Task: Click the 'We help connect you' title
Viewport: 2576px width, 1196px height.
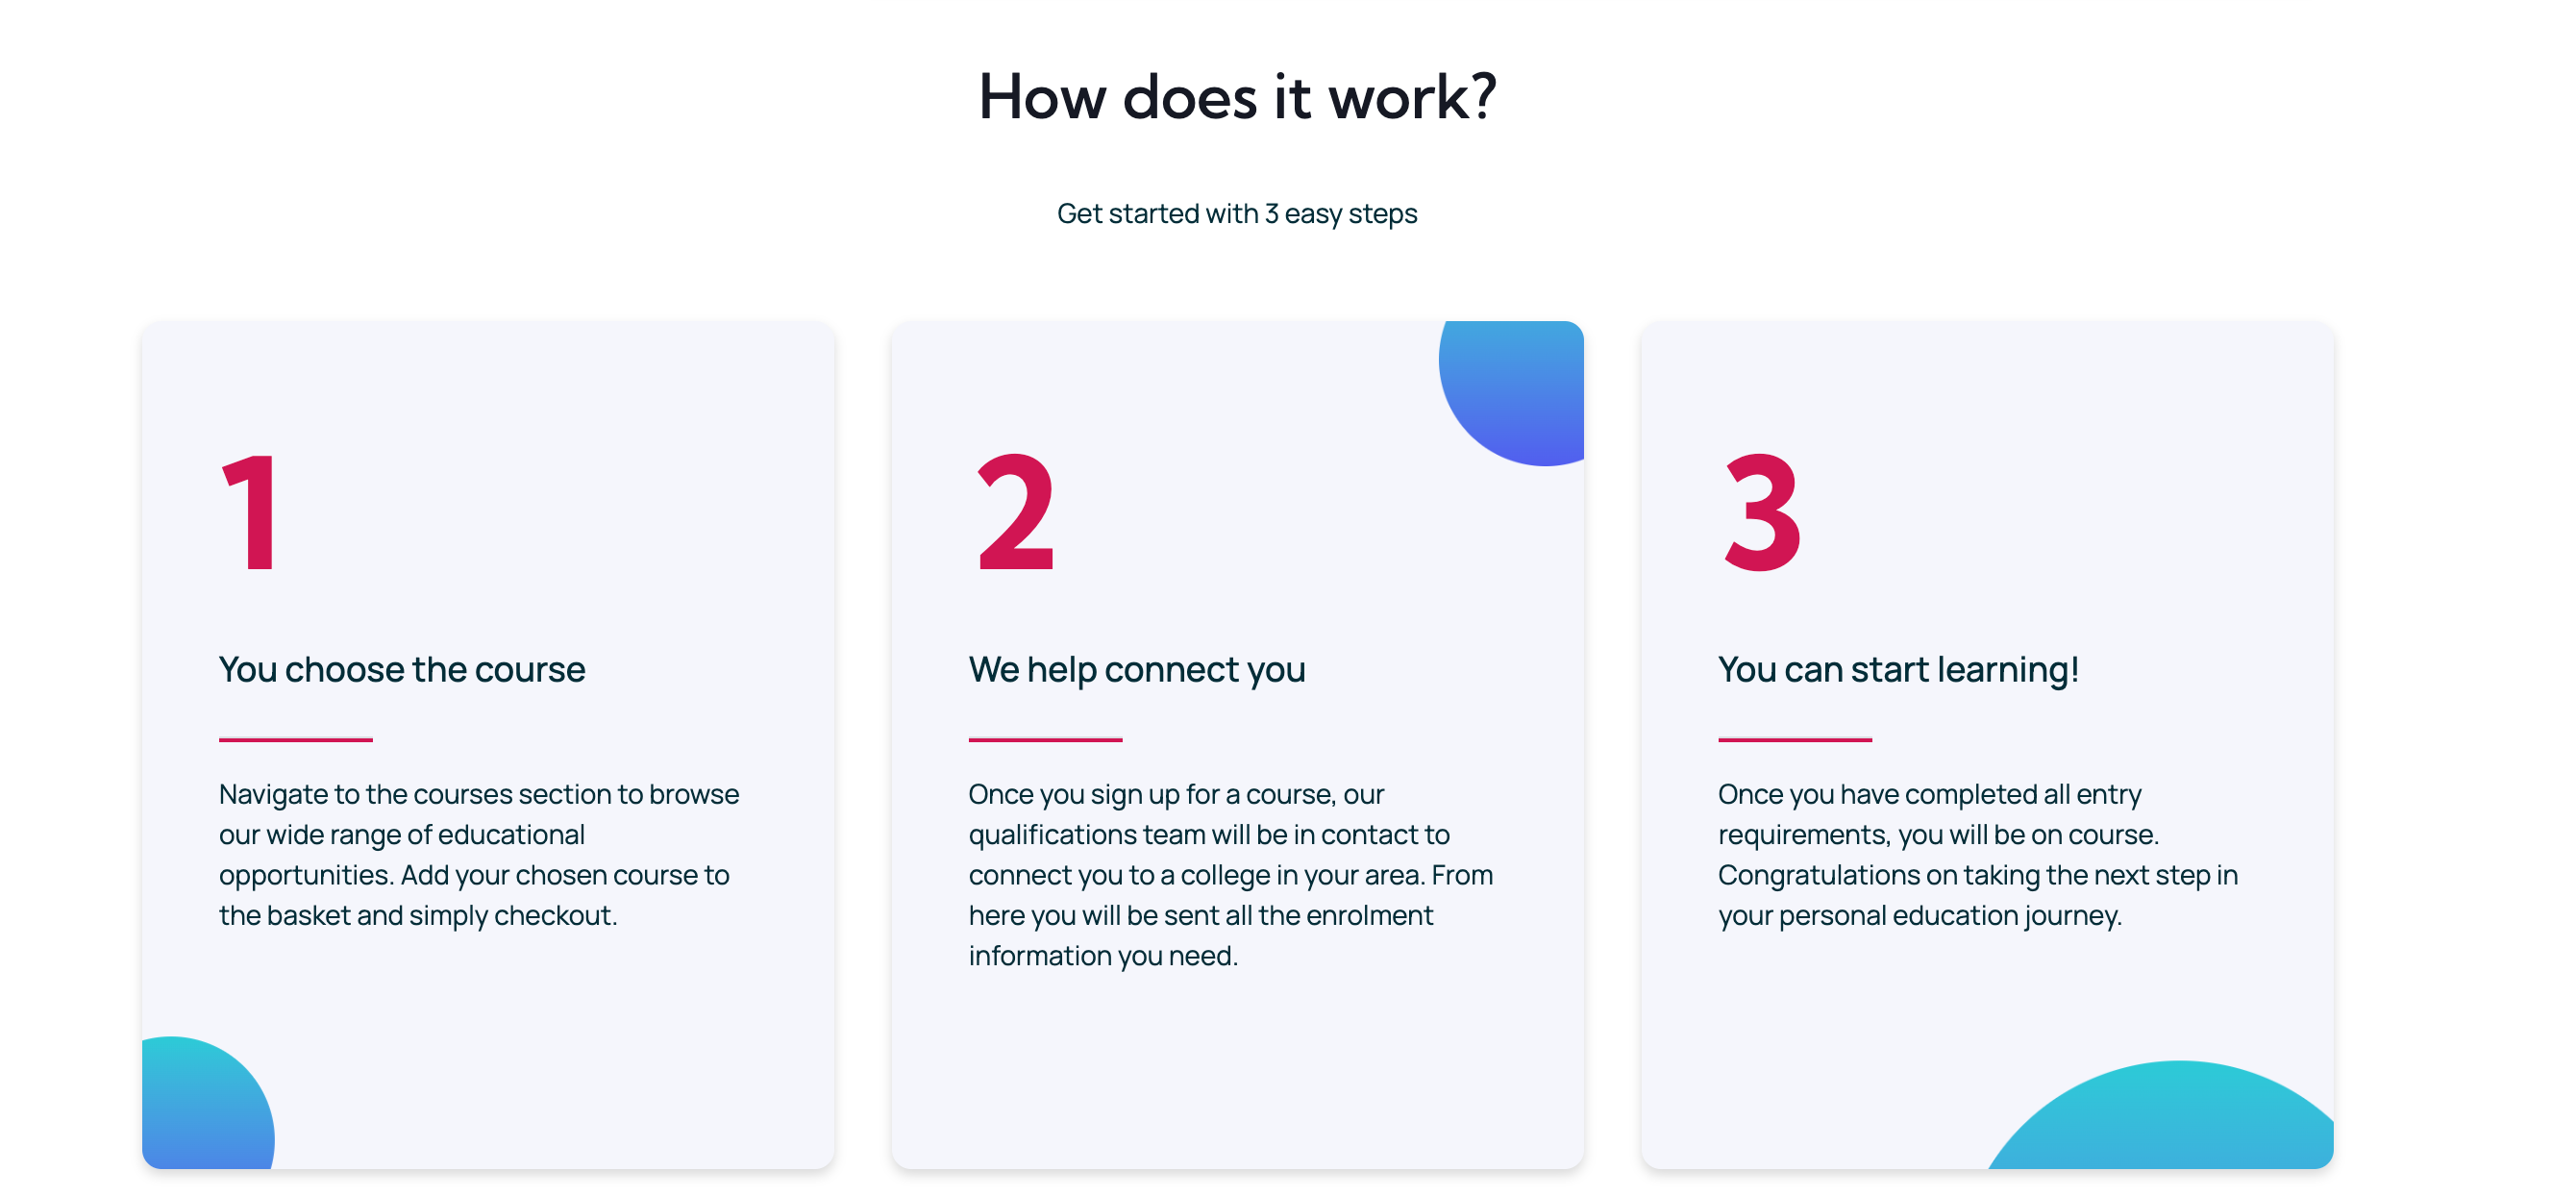Action: point(1137,669)
